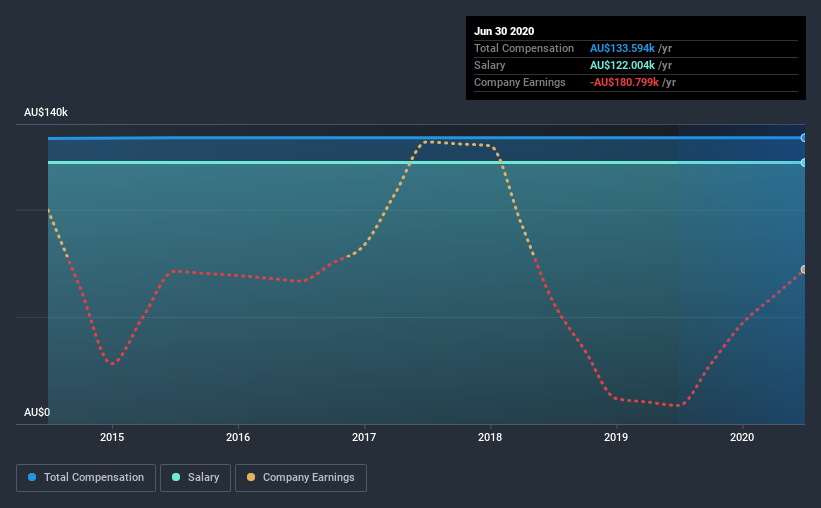Click the 2018 x-axis label
Screen dimensions: 821x508
click(x=490, y=437)
